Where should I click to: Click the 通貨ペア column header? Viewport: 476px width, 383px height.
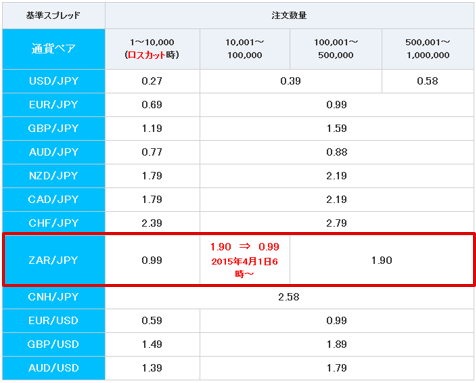[x=54, y=49]
